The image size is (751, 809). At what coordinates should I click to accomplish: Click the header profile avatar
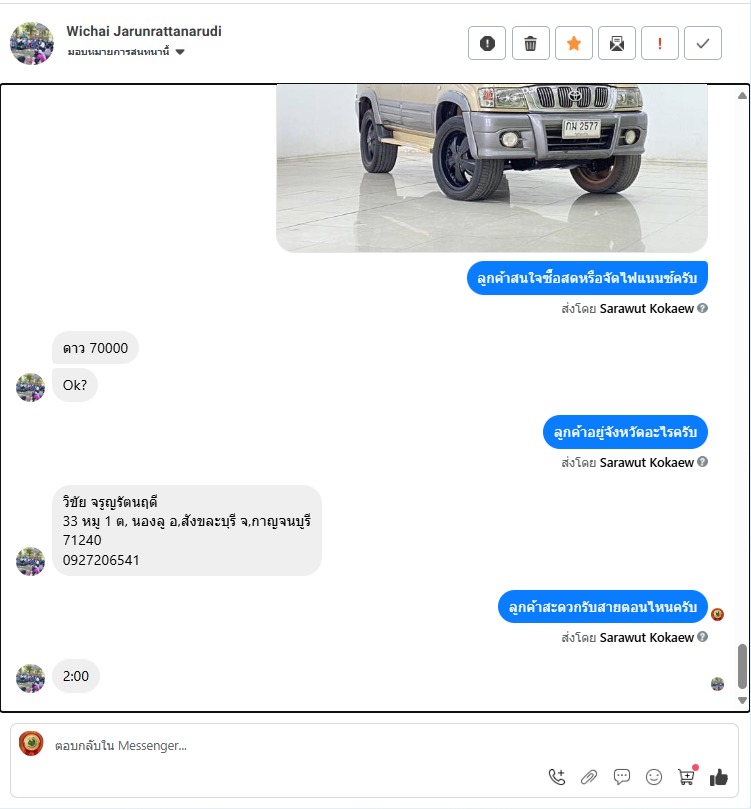[31, 43]
